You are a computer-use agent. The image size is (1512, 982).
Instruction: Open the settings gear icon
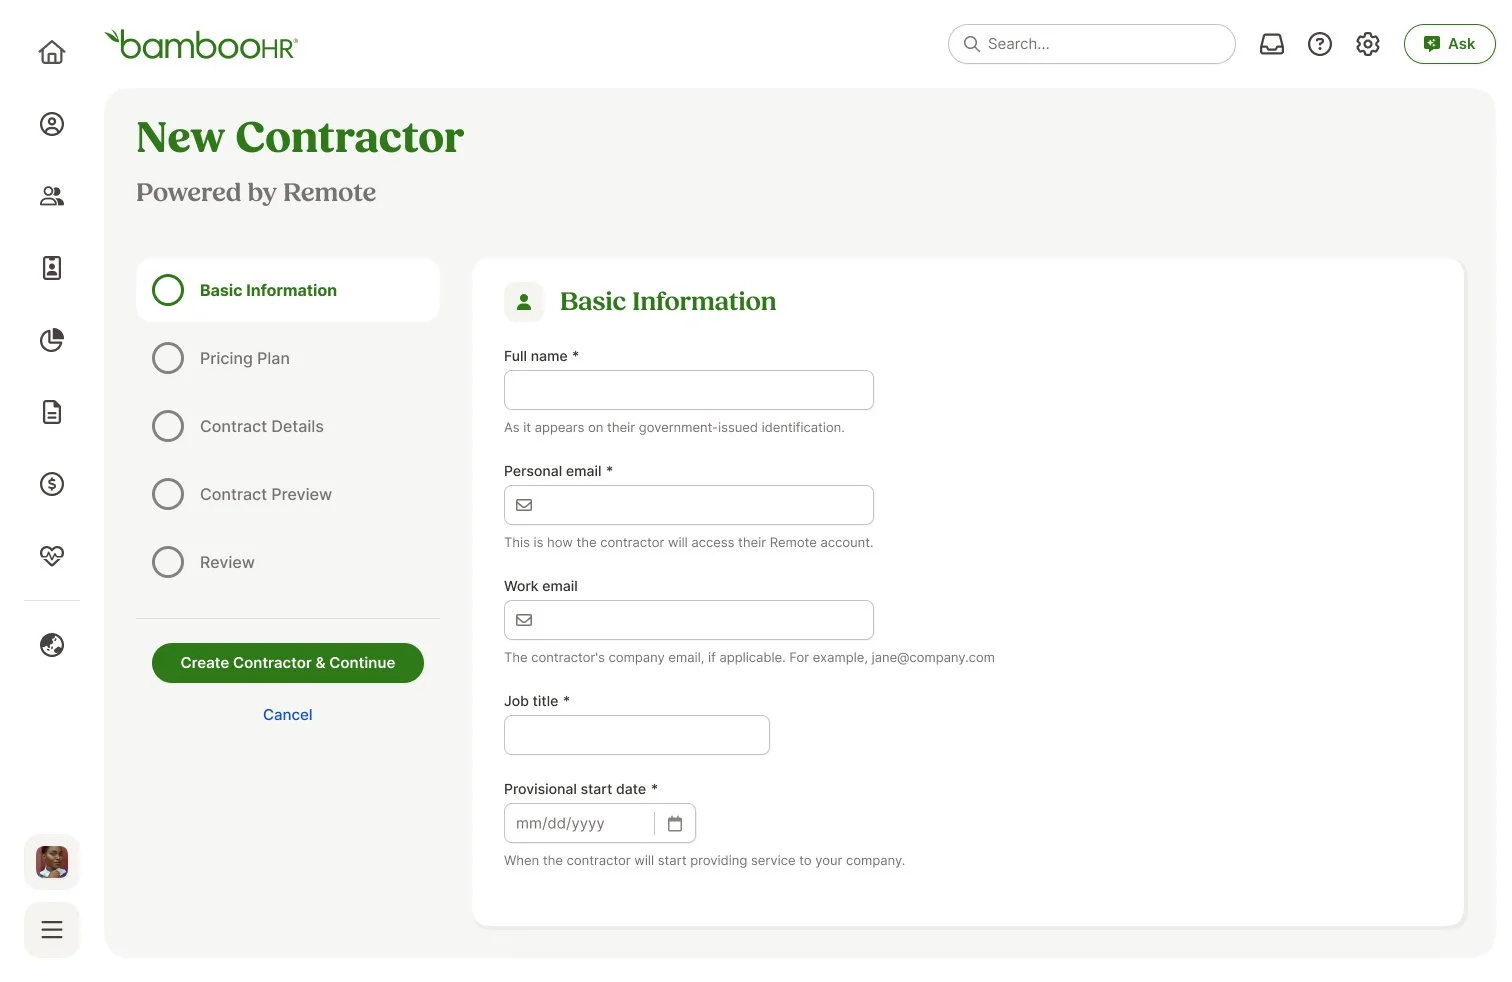pos(1368,44)
